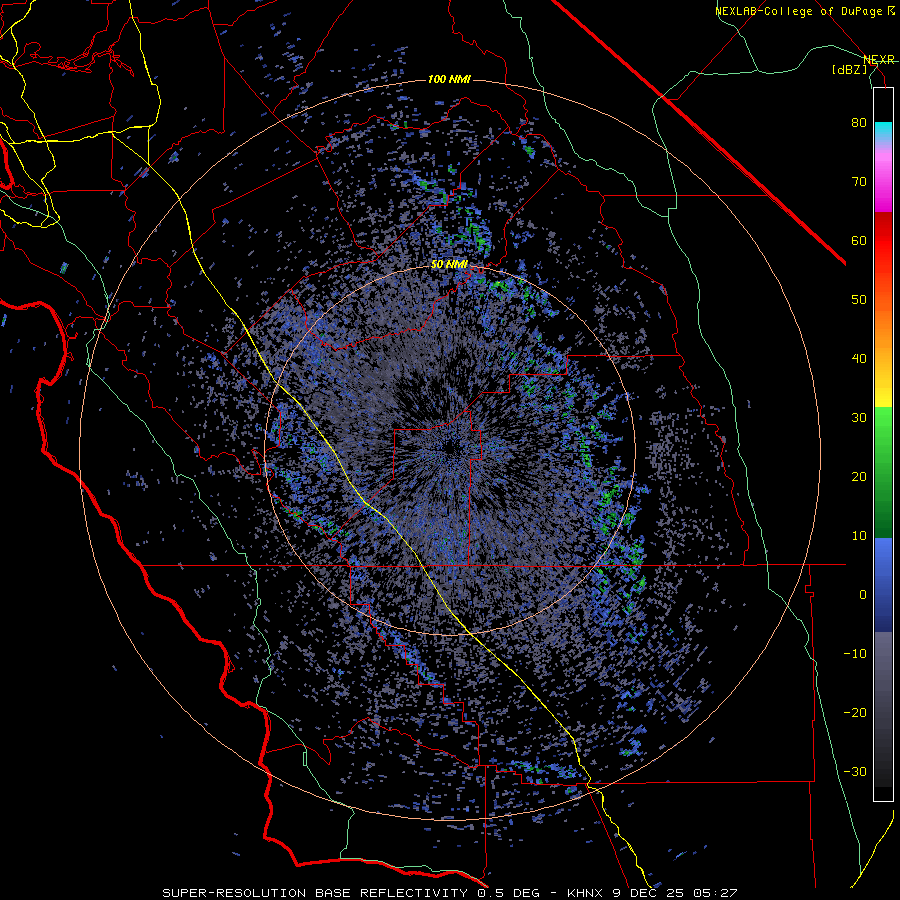The image size is (900, 900).
Task: Click the NEXLAB-College of DuPage watermark text
Action: 798,11
